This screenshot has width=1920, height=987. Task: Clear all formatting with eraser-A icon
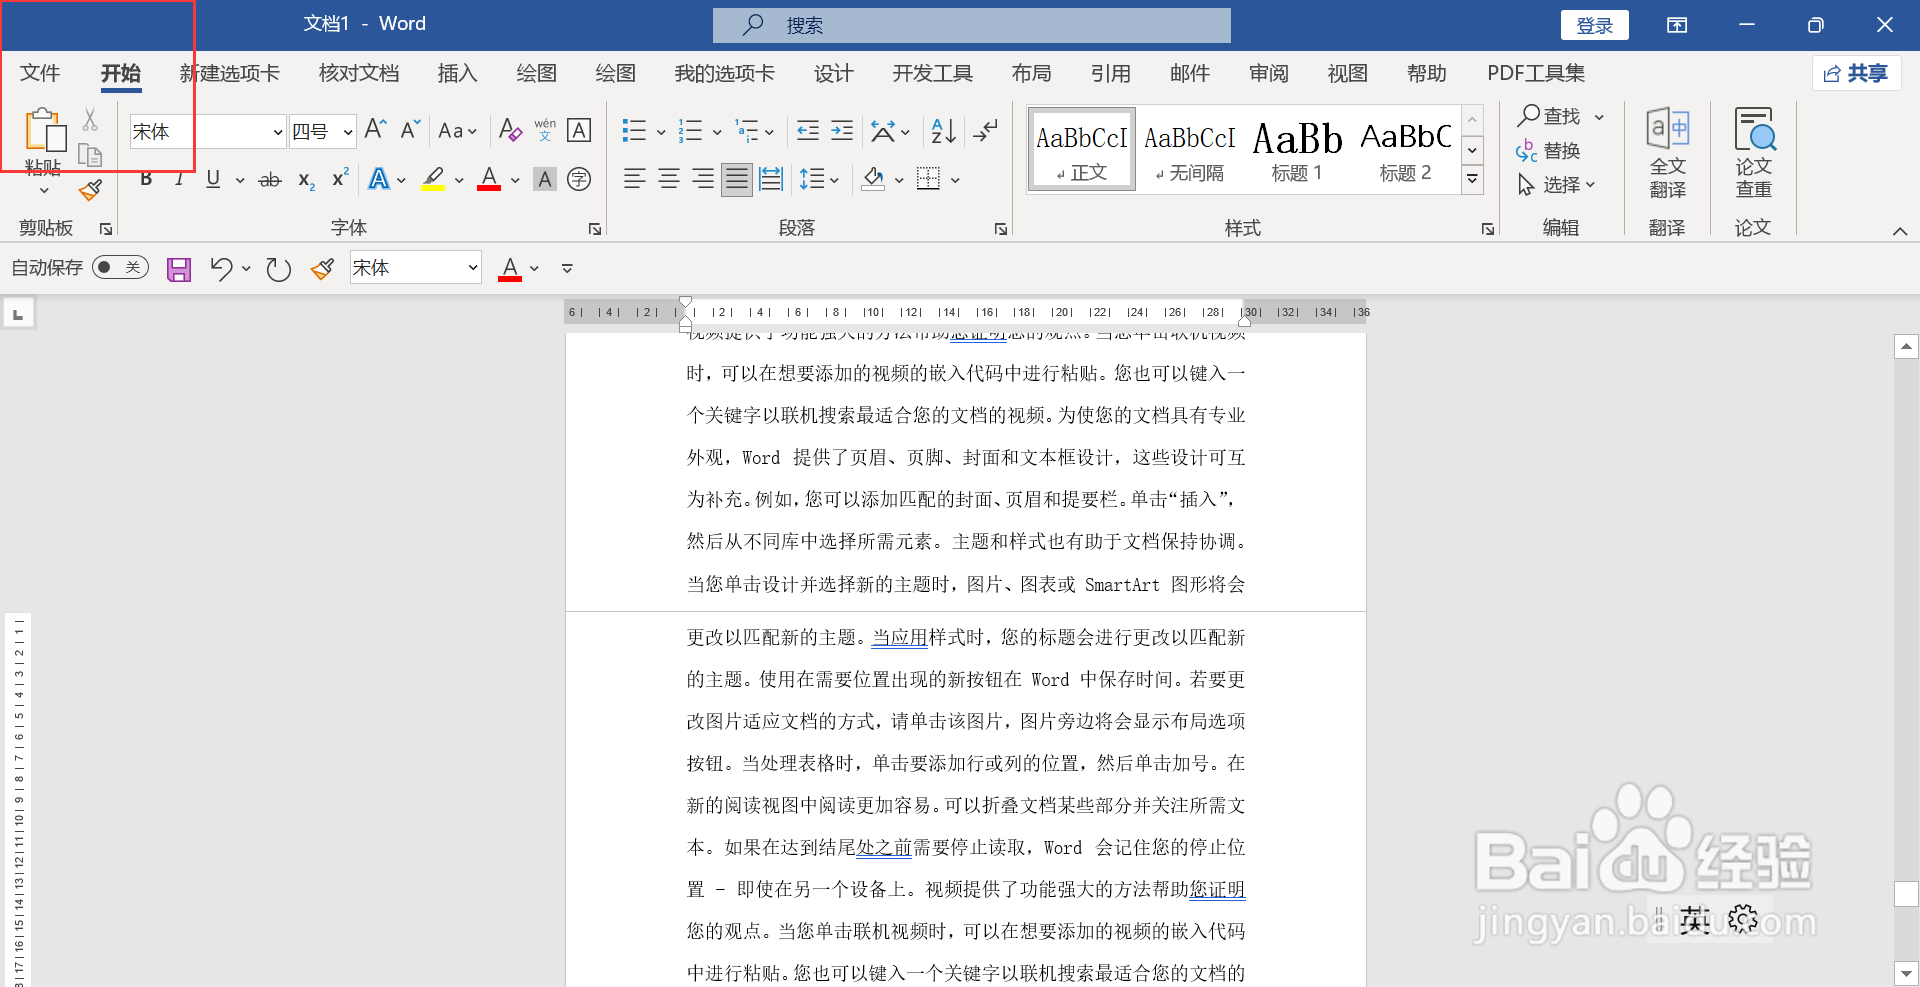point(510,130)
